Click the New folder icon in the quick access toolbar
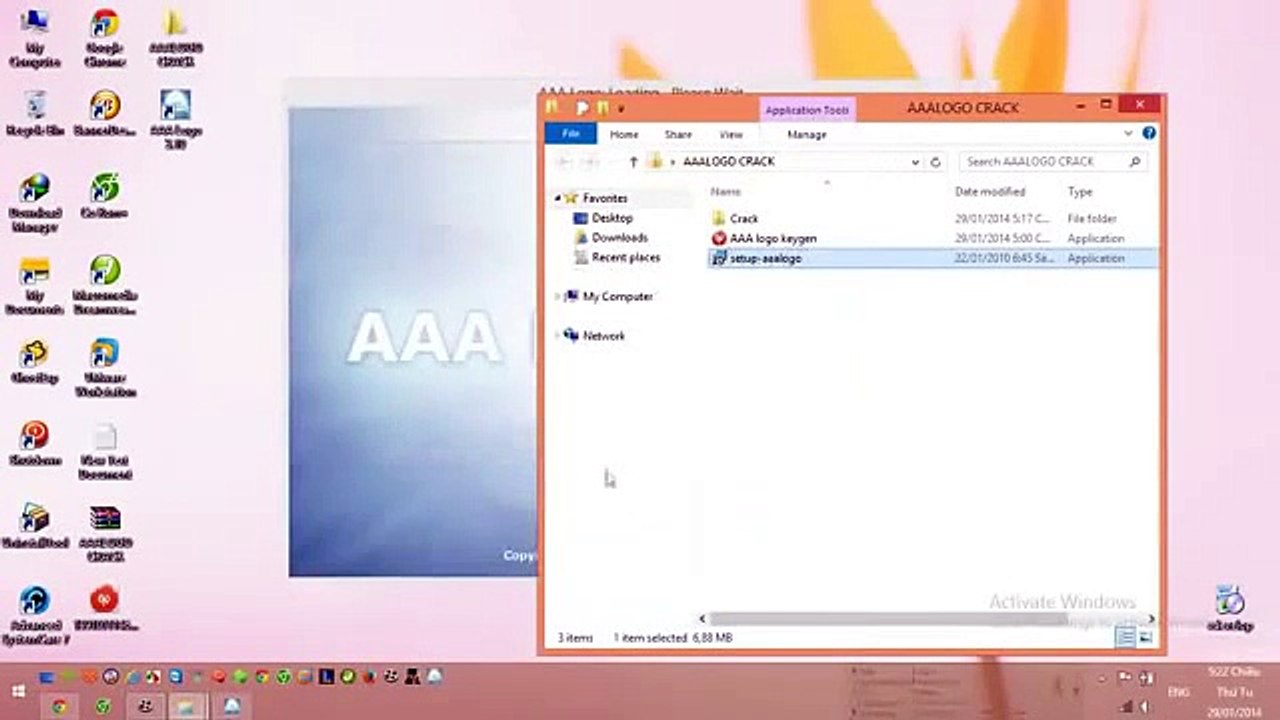Viewport: 1280px width, 720px height. 602,107
